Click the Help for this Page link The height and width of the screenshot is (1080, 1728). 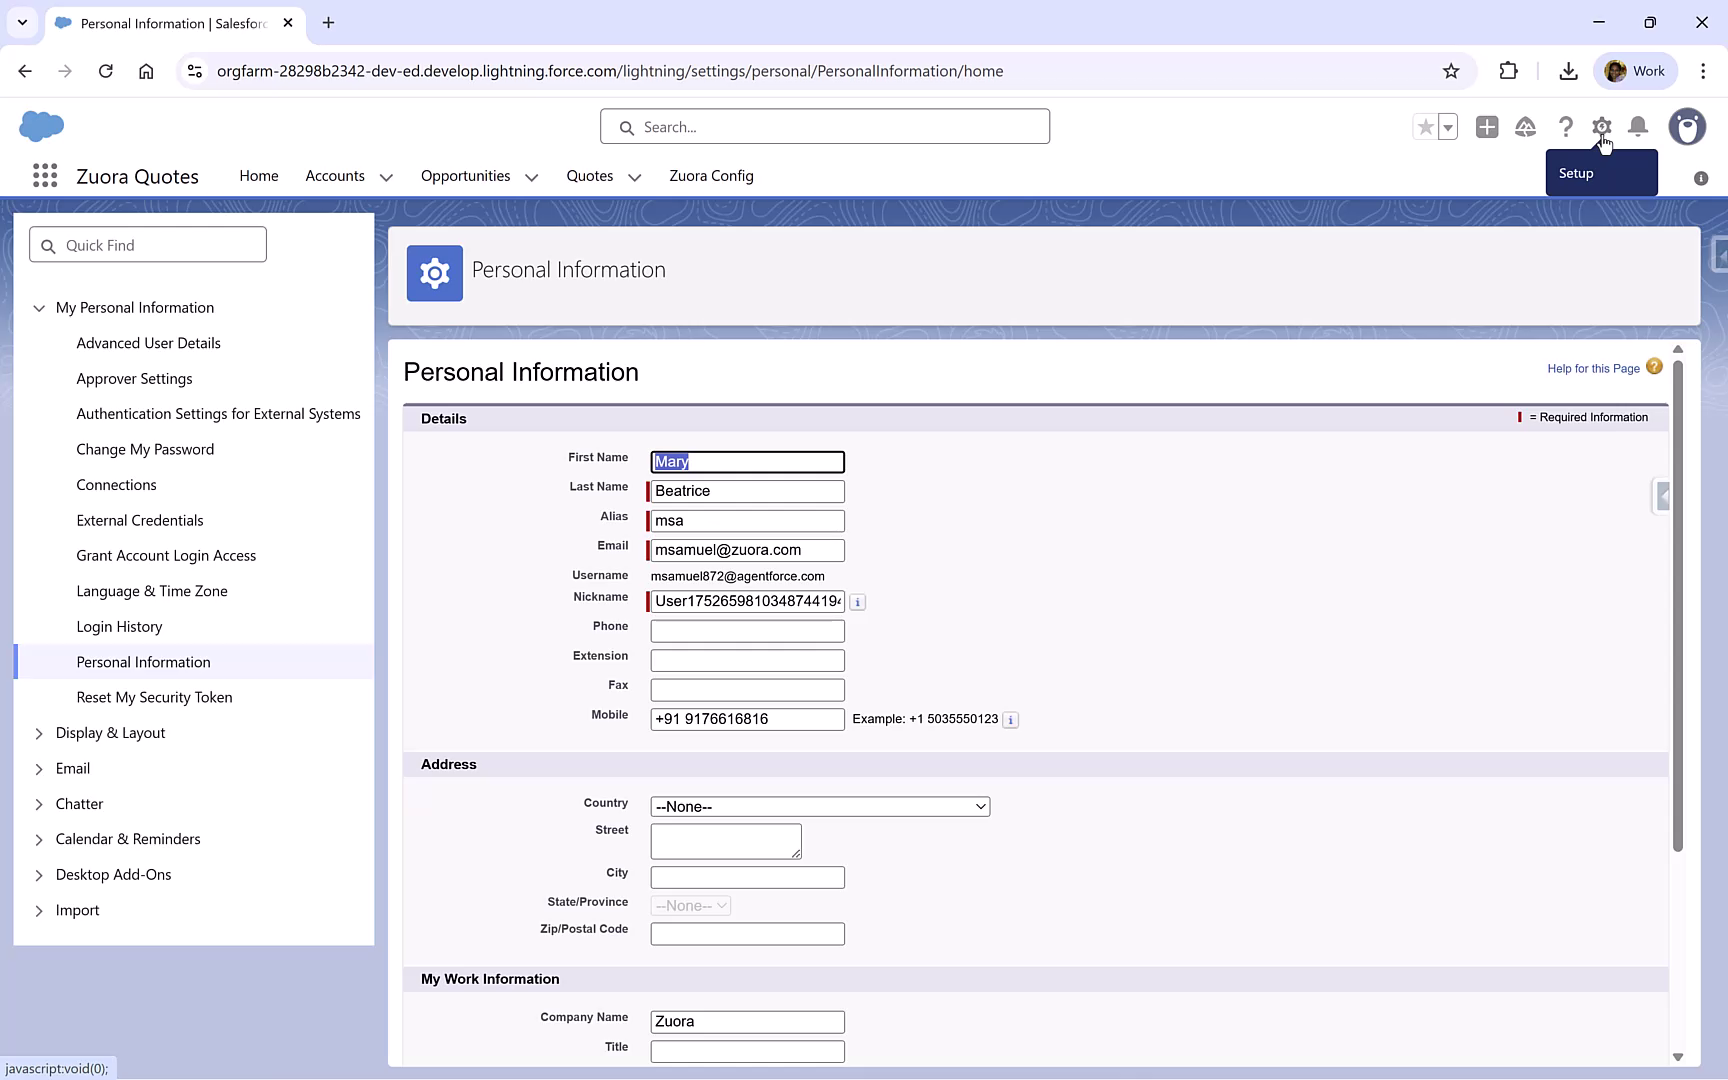pyautogui.click(x=1592, y=368)
